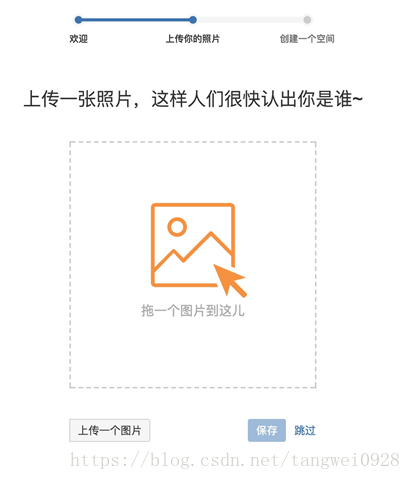Click the 上传一张照片 heading text

pos(77,99)
